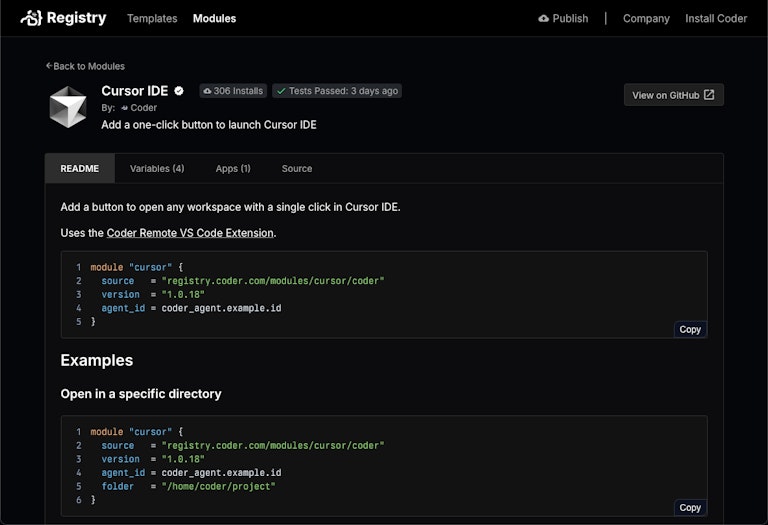This screenshot has height=525, width=768.
Task: Copy the first module code block
Action: pyautogui.click(x=690, y=330)
